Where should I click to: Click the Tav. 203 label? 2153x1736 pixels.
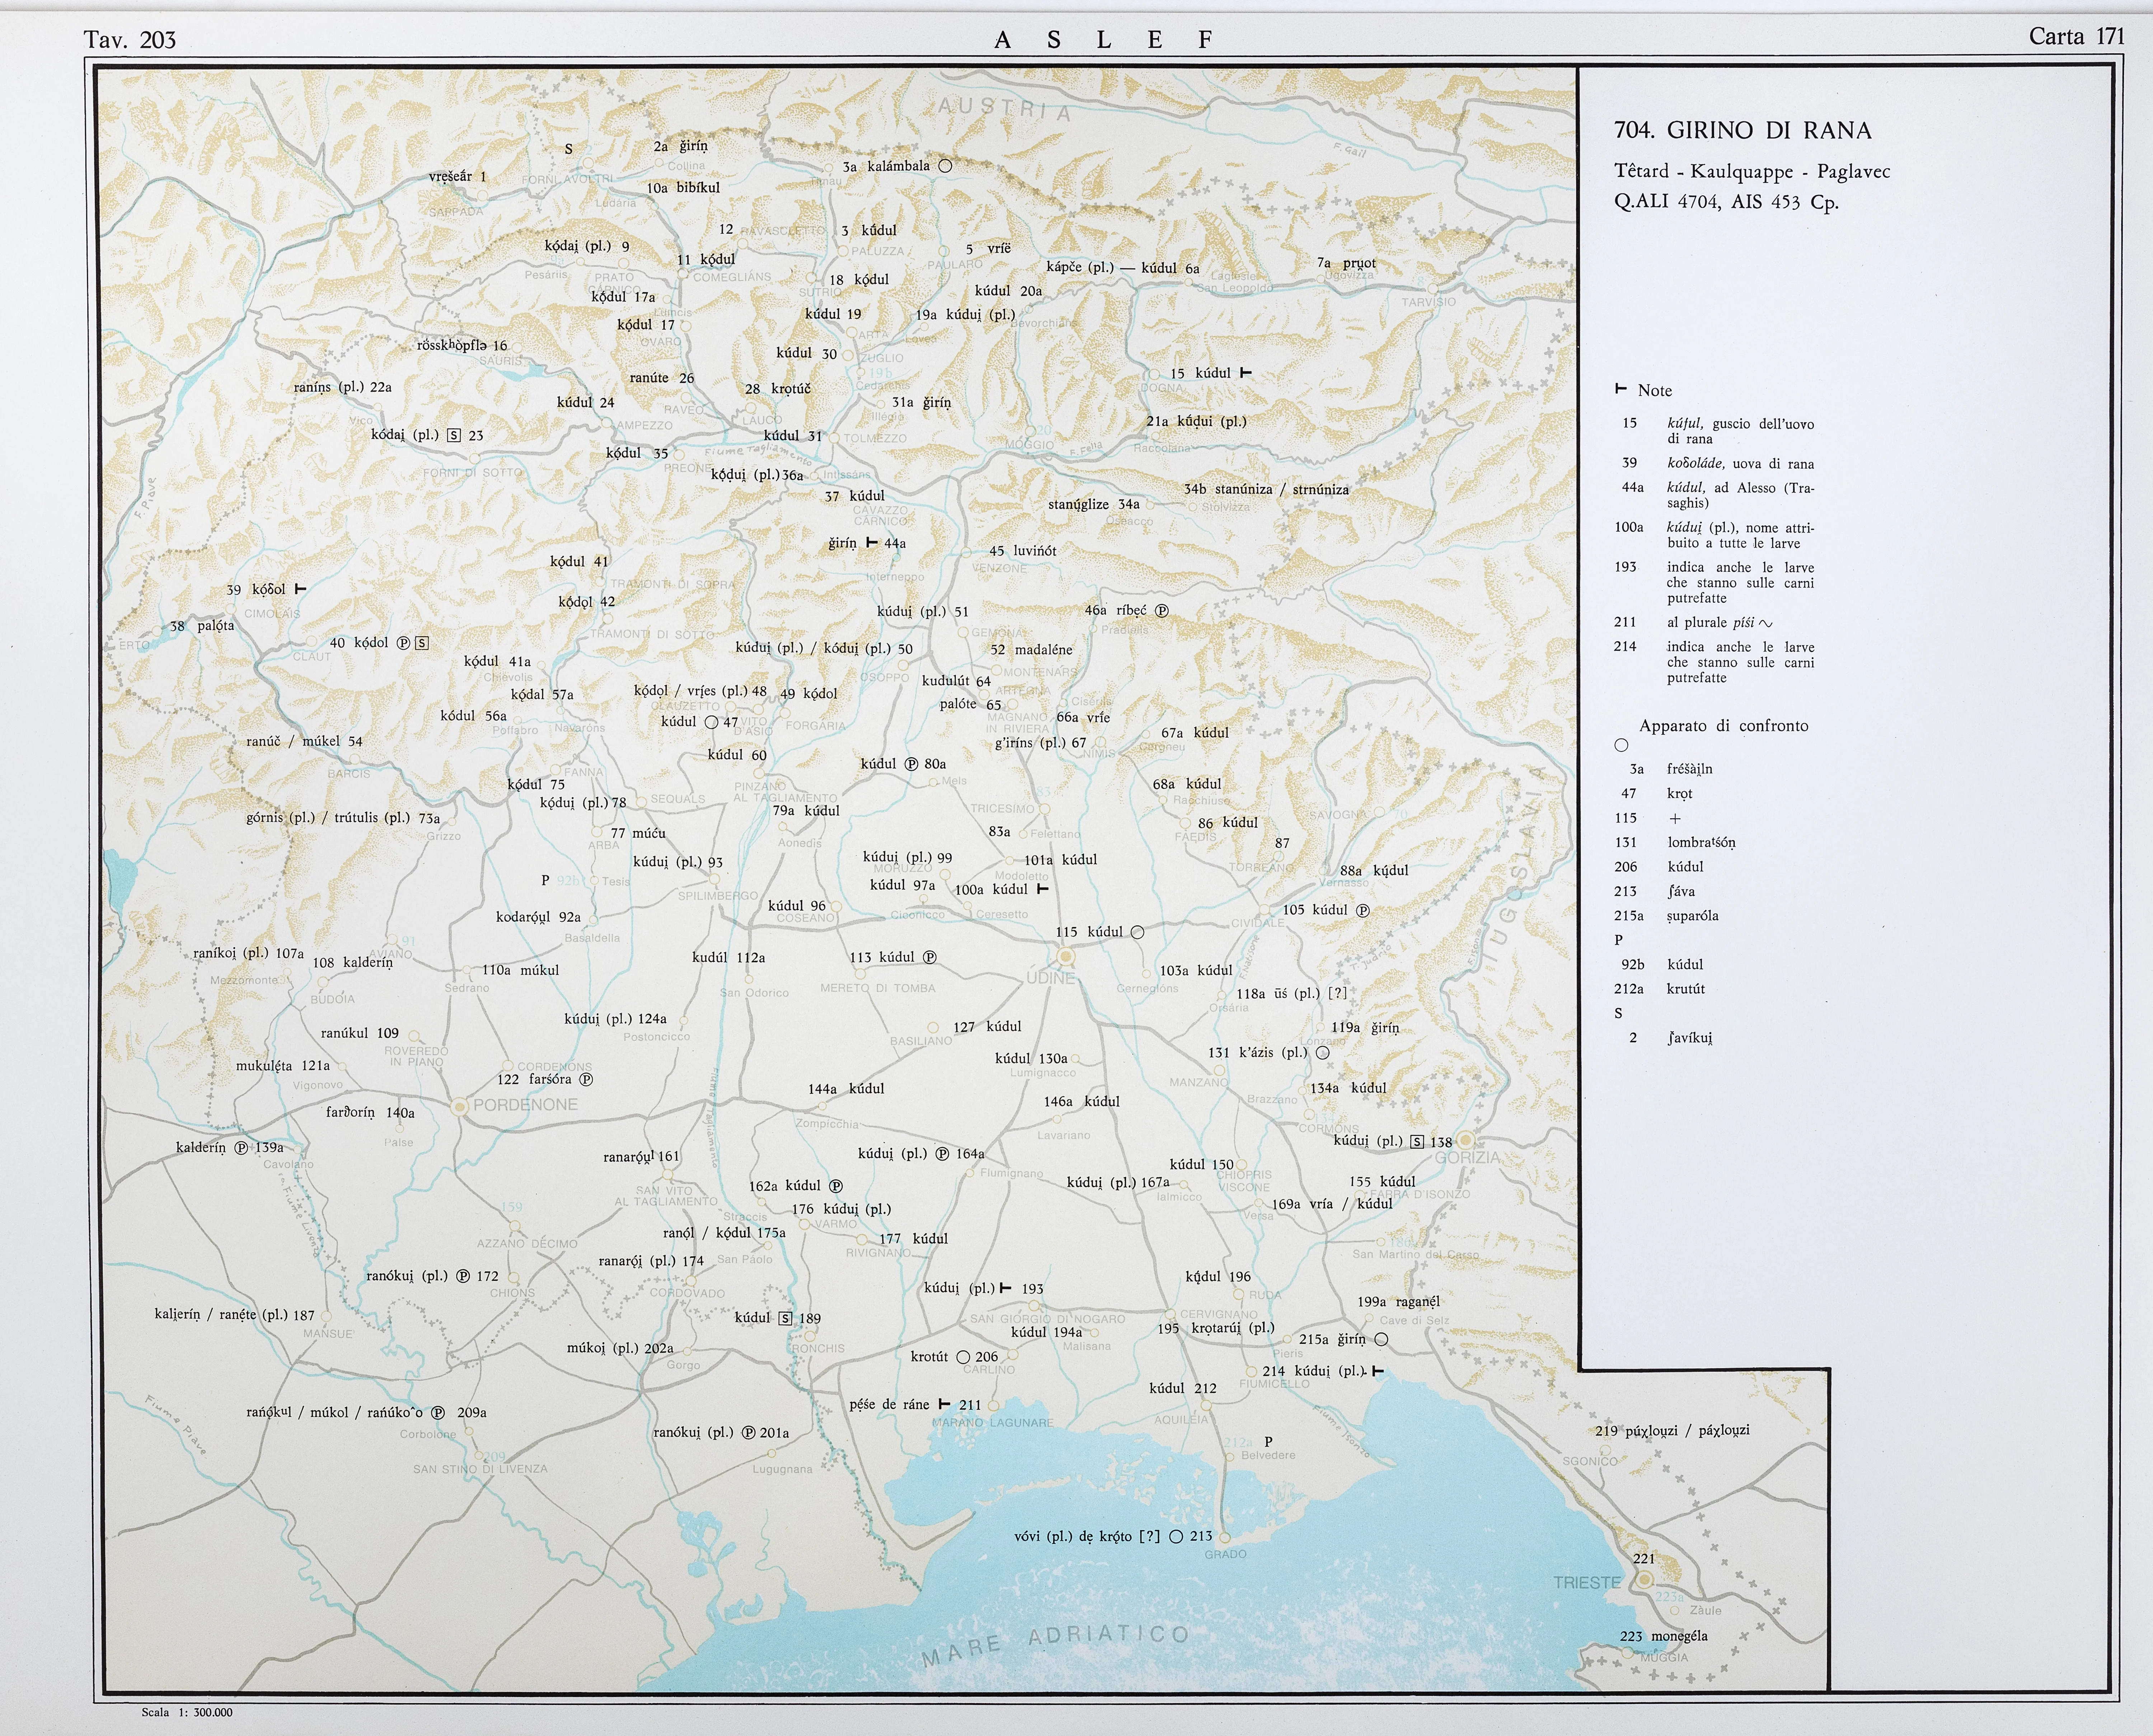tap(130, 40)
